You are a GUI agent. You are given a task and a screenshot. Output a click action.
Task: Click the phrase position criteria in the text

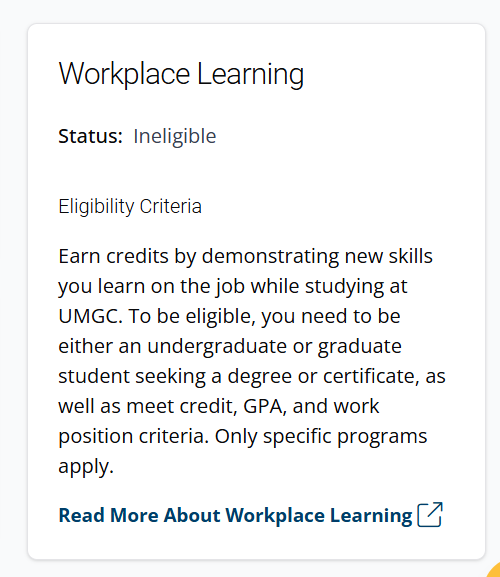[133, 437]
